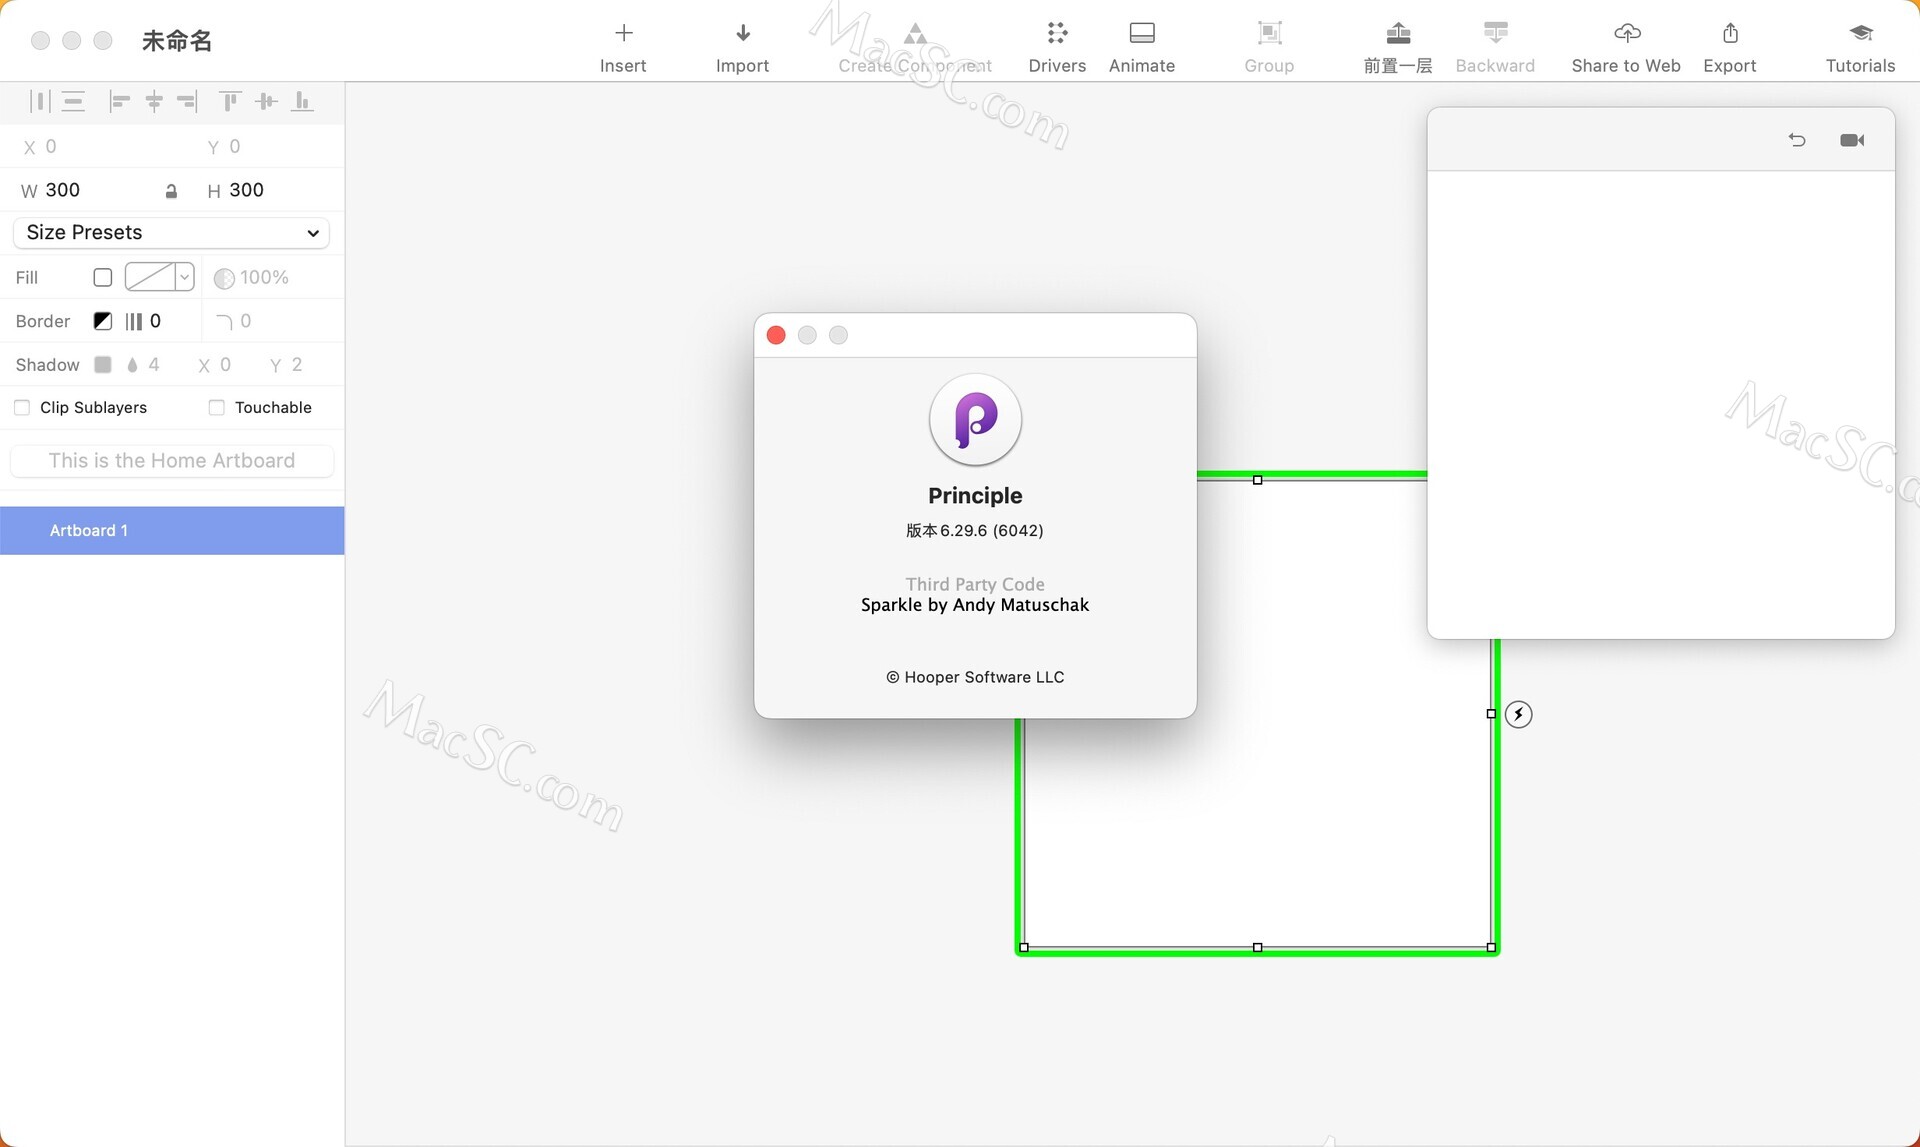Screen dimensions: 1920x1147
Task: Start recording with the video camera icon
Action: (x=1852, y=140)
